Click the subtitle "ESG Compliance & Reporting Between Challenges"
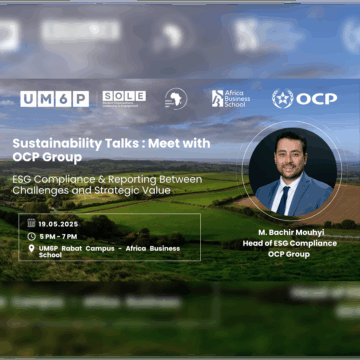The height and width of the screenshot is (360, 360). [107, 185]
